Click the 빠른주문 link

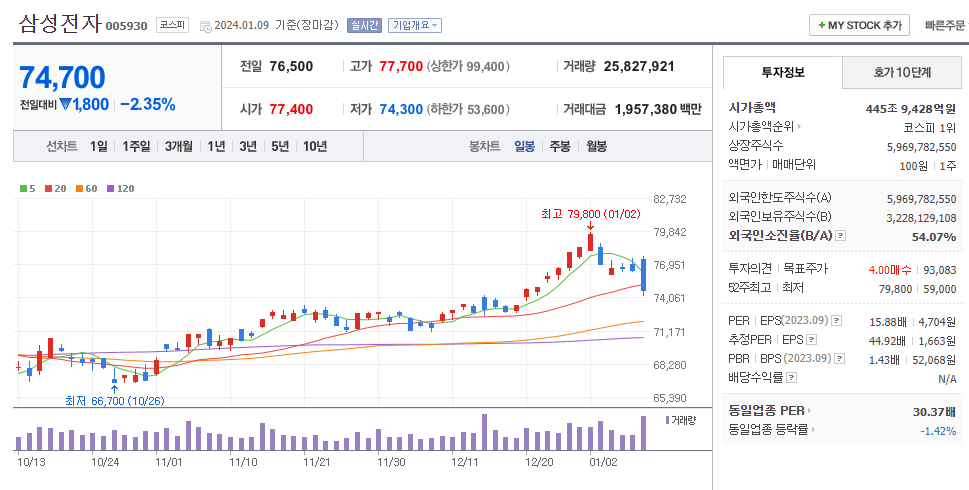pos(945,25)
